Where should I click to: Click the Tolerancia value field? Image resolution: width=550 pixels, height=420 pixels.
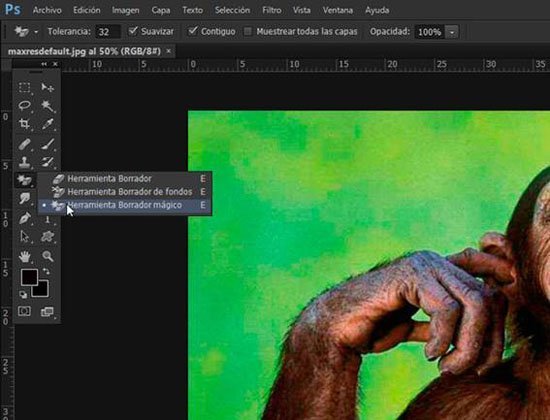pos(108,32)
